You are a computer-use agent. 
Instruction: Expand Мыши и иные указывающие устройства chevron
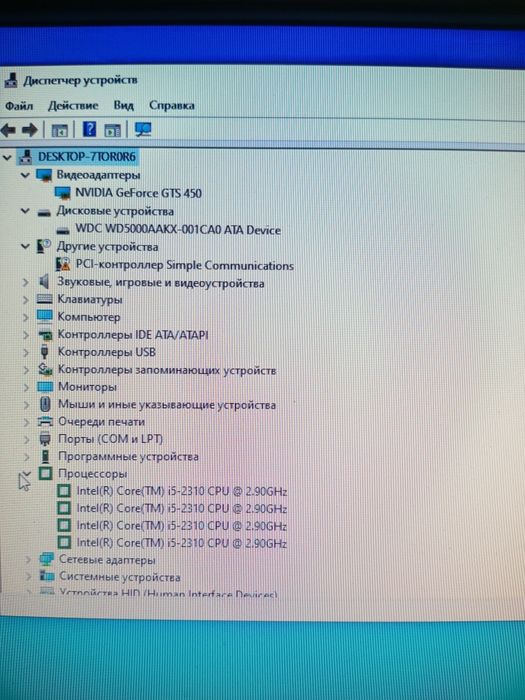pyautogui.click(x=26, y=405)
